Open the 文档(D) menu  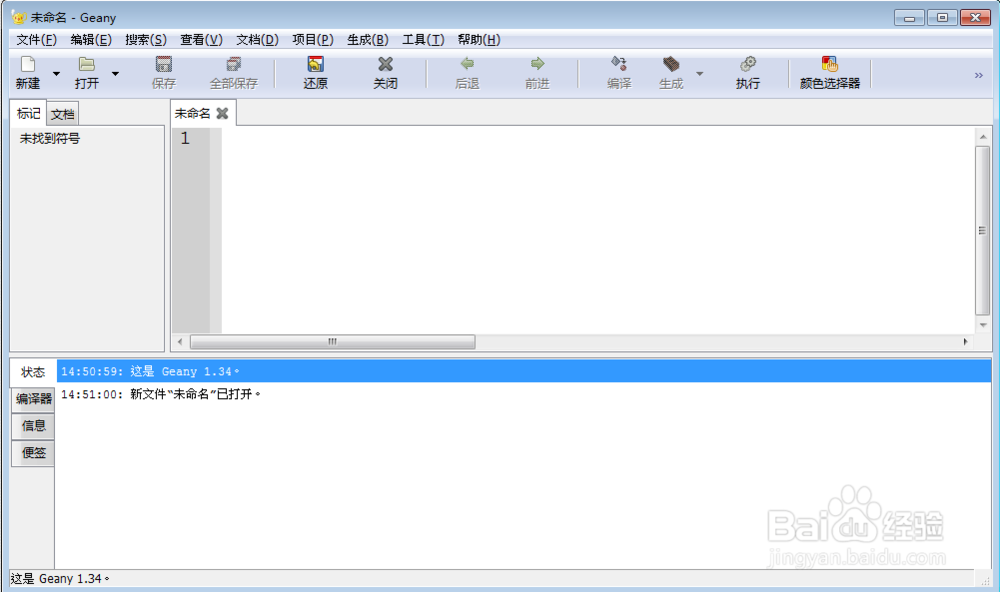point(257,40)
